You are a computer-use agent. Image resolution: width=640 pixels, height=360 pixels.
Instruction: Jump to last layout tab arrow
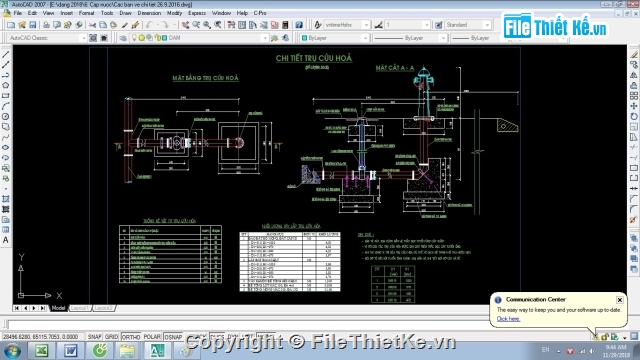42,308
